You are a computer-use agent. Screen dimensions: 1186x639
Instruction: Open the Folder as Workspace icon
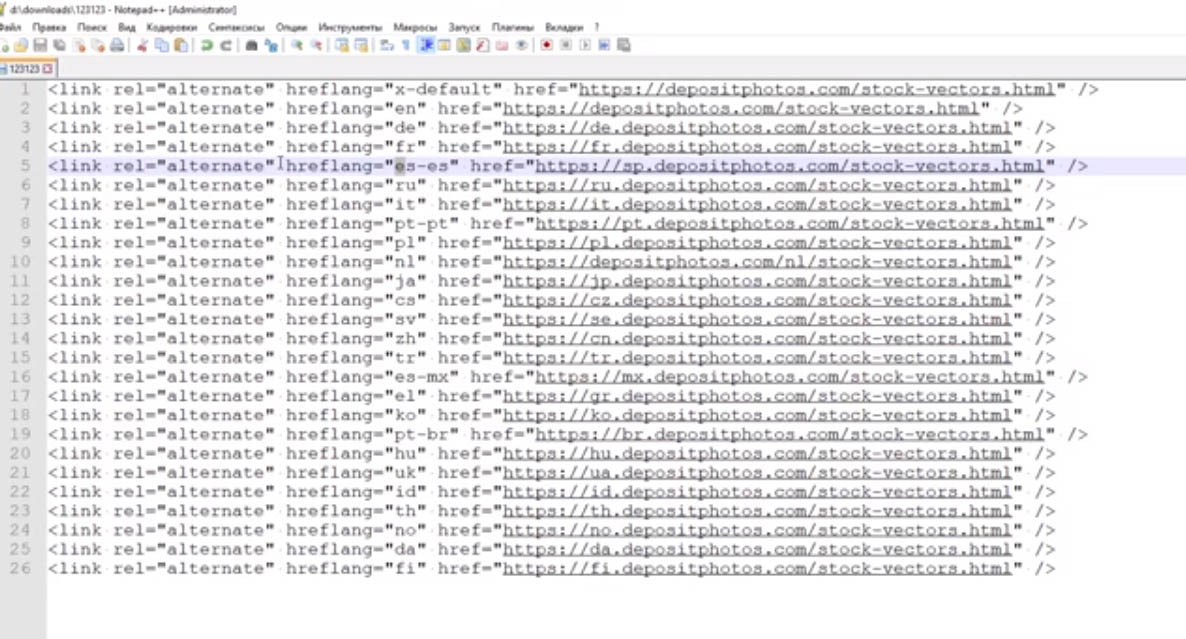point(501,45)
